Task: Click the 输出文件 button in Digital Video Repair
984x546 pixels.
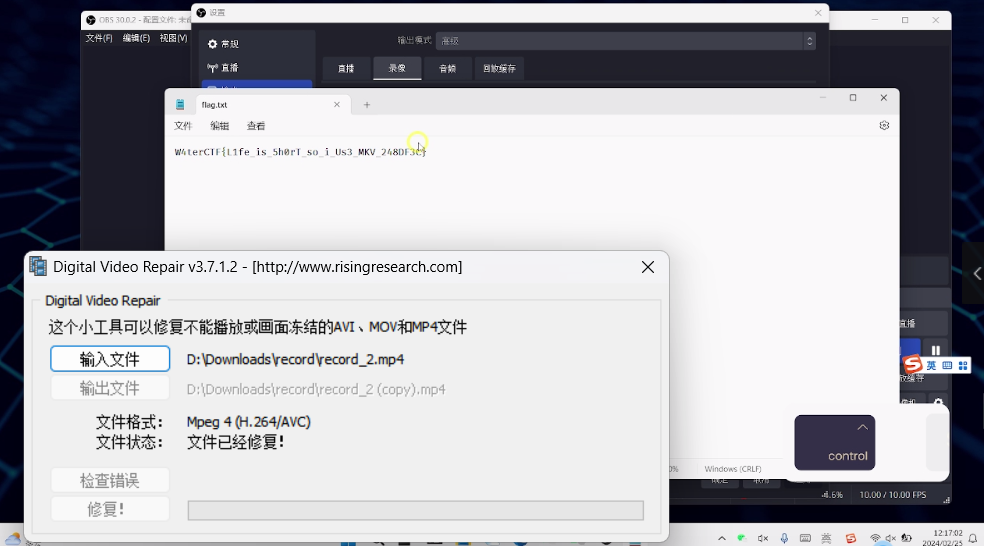Action: pos(110,388)
